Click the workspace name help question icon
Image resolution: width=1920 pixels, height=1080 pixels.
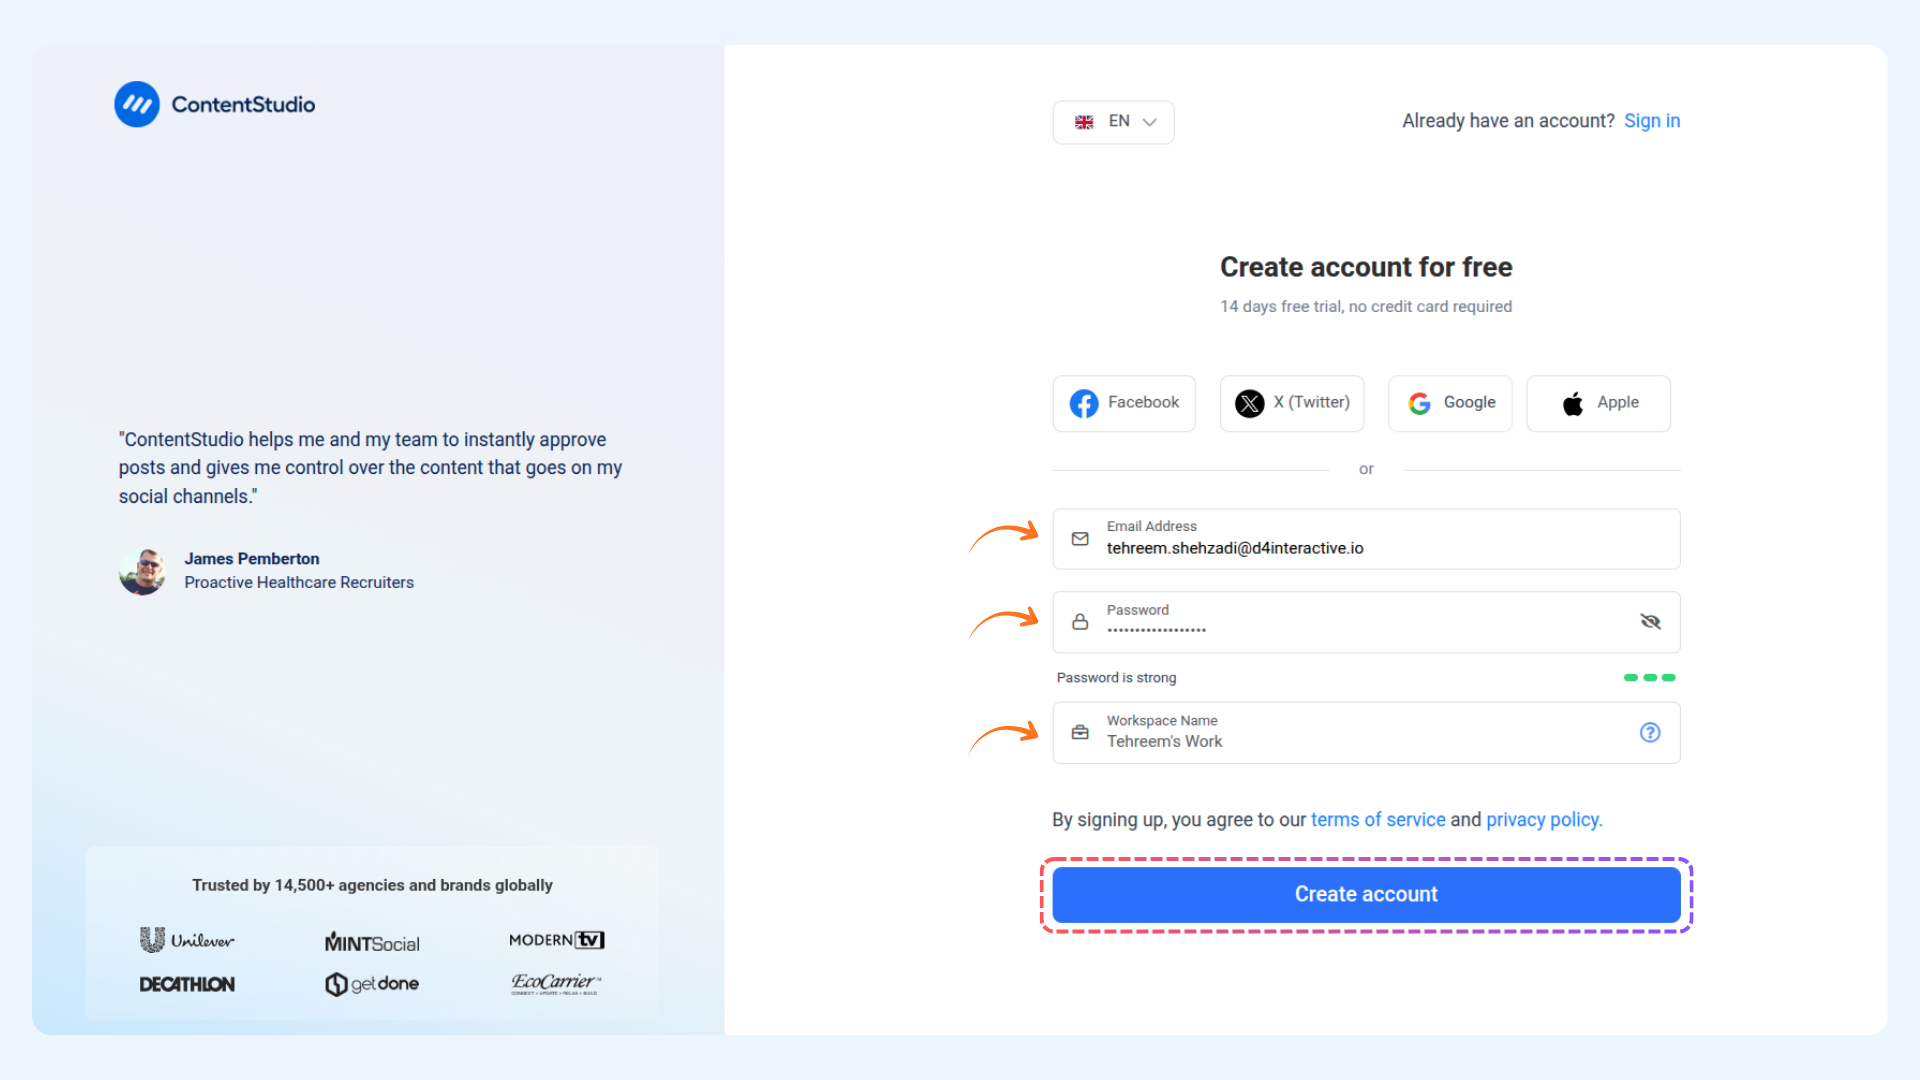1650,732
